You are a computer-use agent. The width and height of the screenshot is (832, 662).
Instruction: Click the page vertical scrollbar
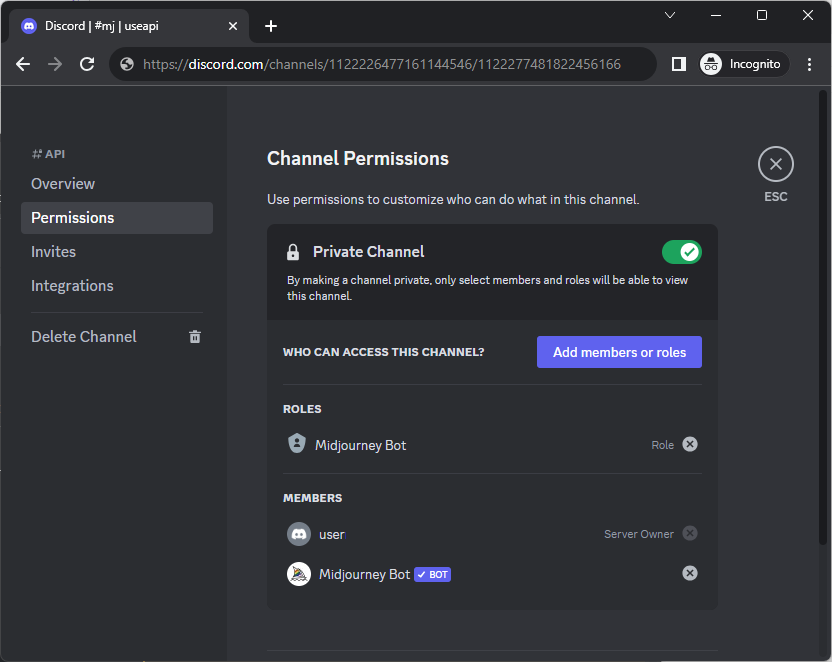coord(822,318)
